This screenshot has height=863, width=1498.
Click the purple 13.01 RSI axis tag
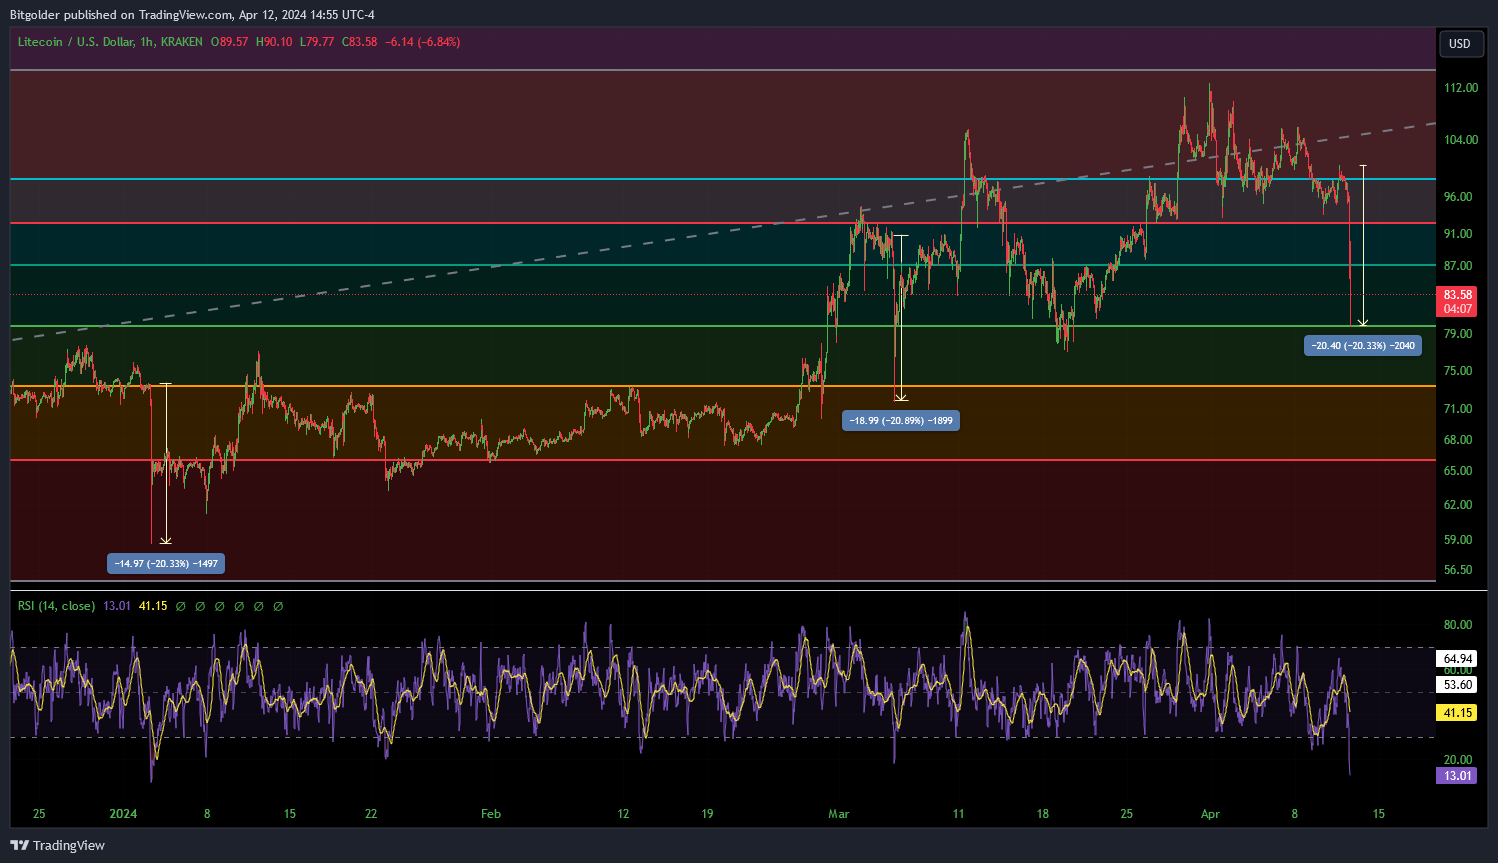[1458, 776]
